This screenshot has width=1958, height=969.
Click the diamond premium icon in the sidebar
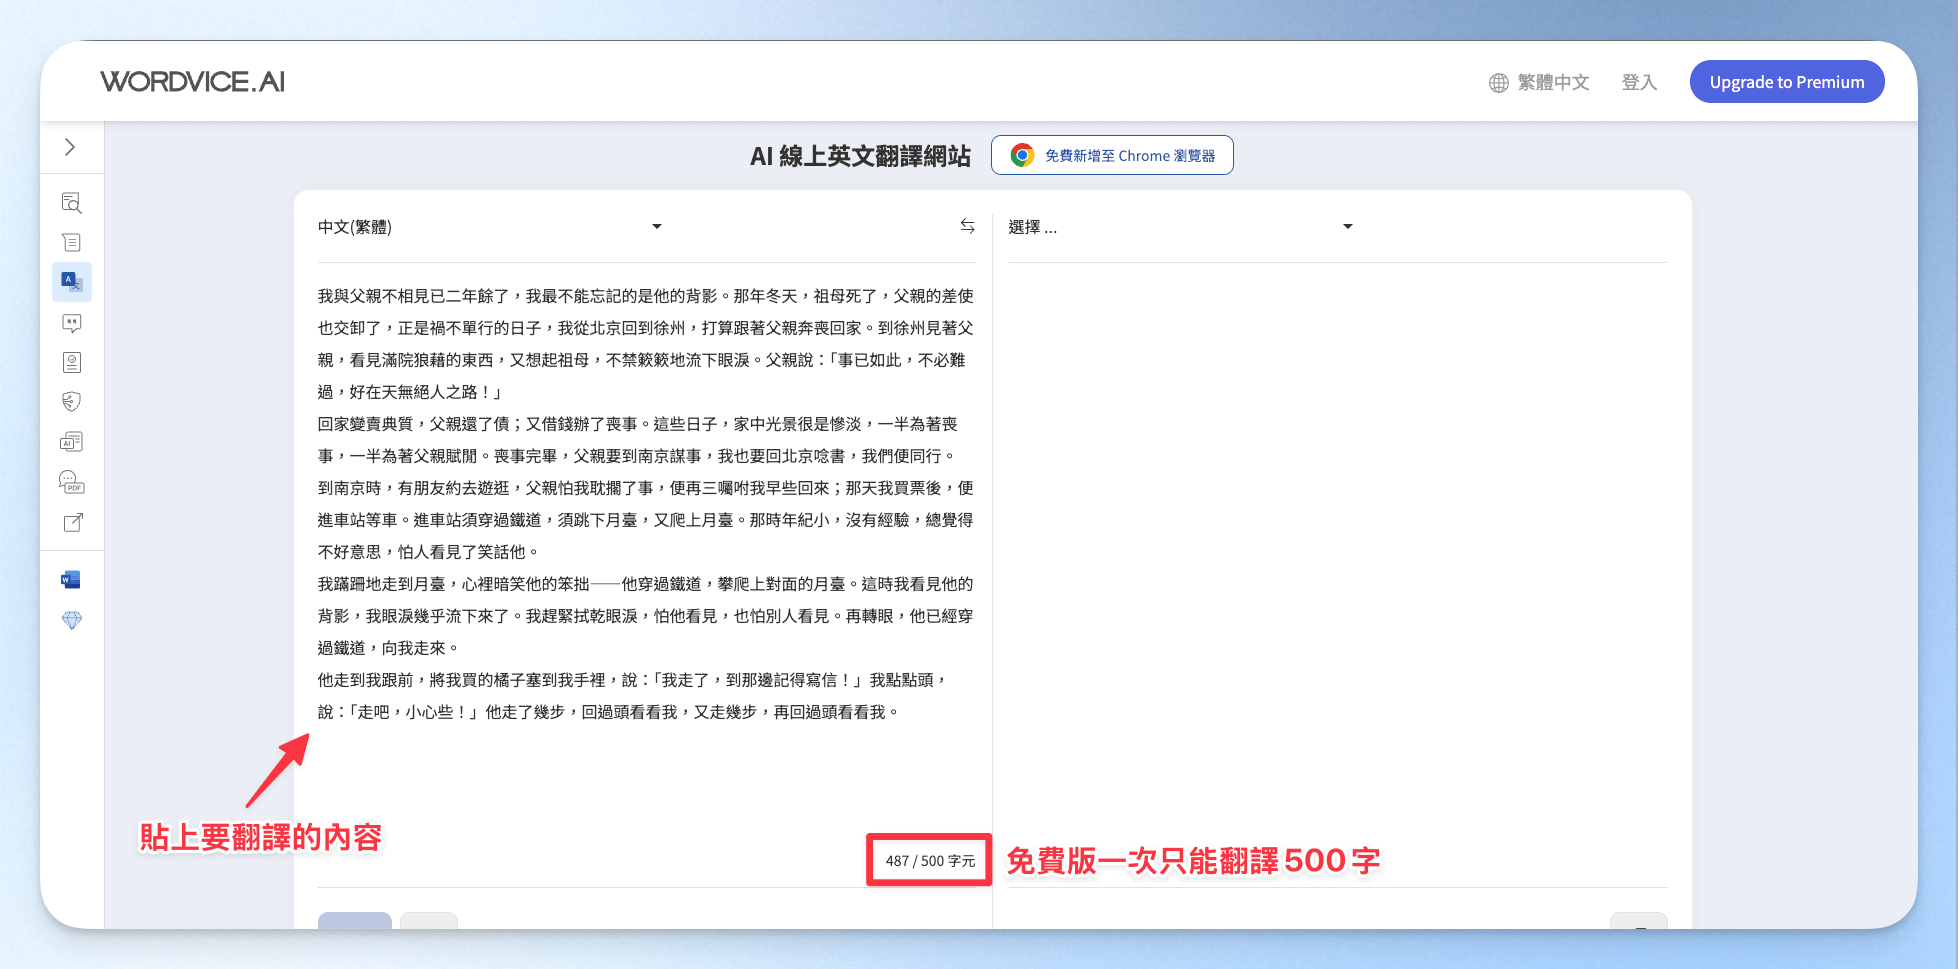click(71, 620)
